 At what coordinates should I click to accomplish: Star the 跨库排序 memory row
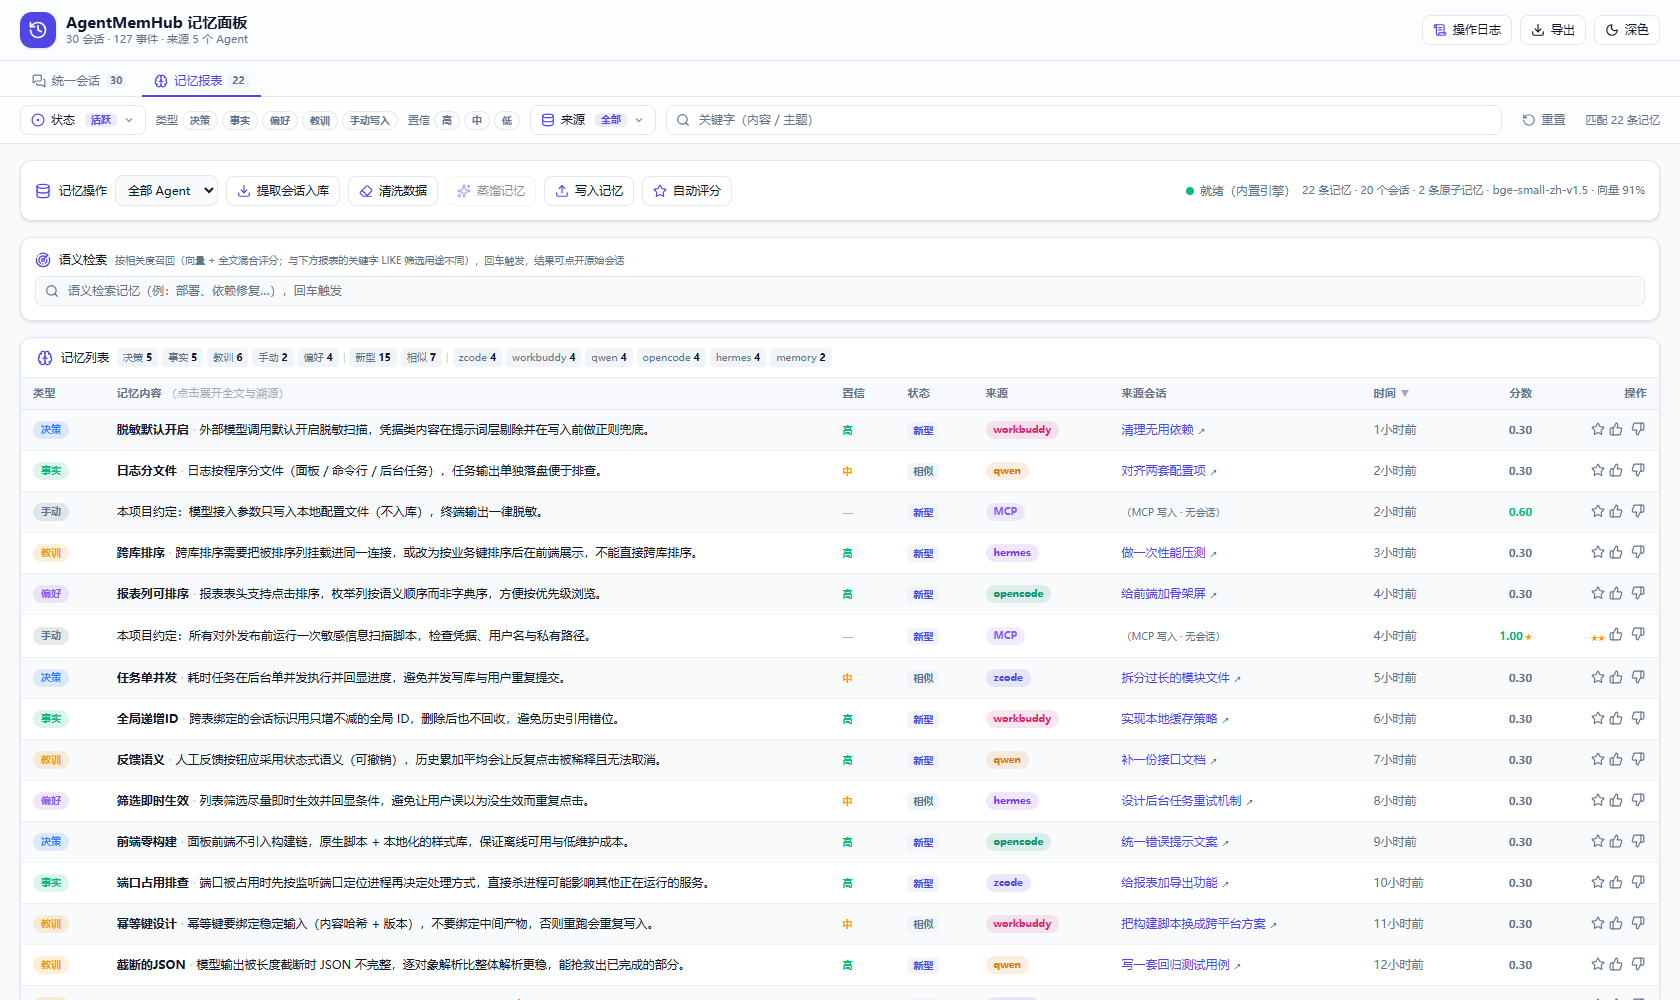pos(1598,552)
